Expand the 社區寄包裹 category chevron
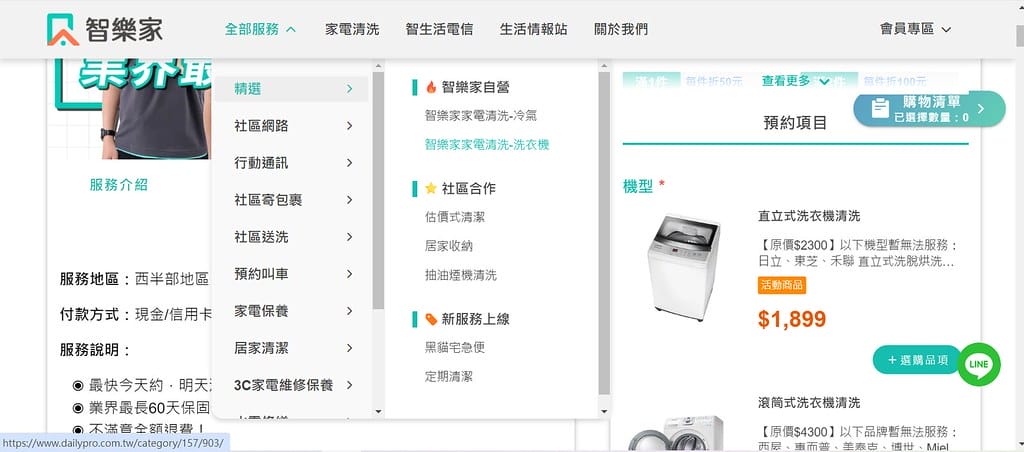Screen dimensions: 1024x452 click(x=349, y=199)
